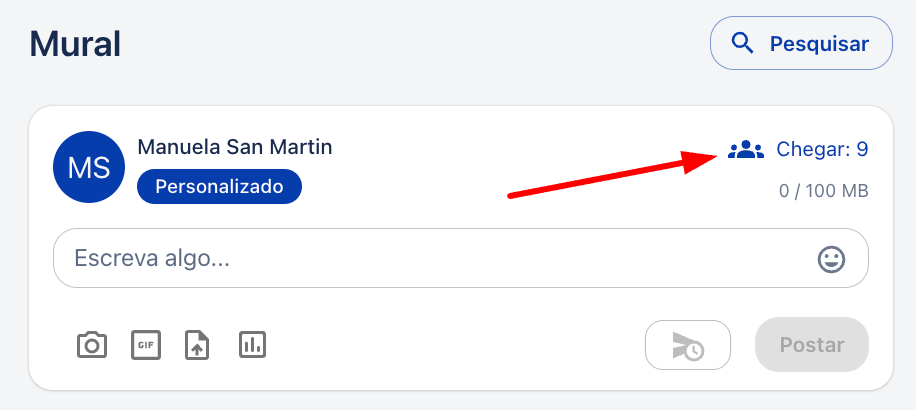Attach a file with the upload icon

(x=197, y=345)
